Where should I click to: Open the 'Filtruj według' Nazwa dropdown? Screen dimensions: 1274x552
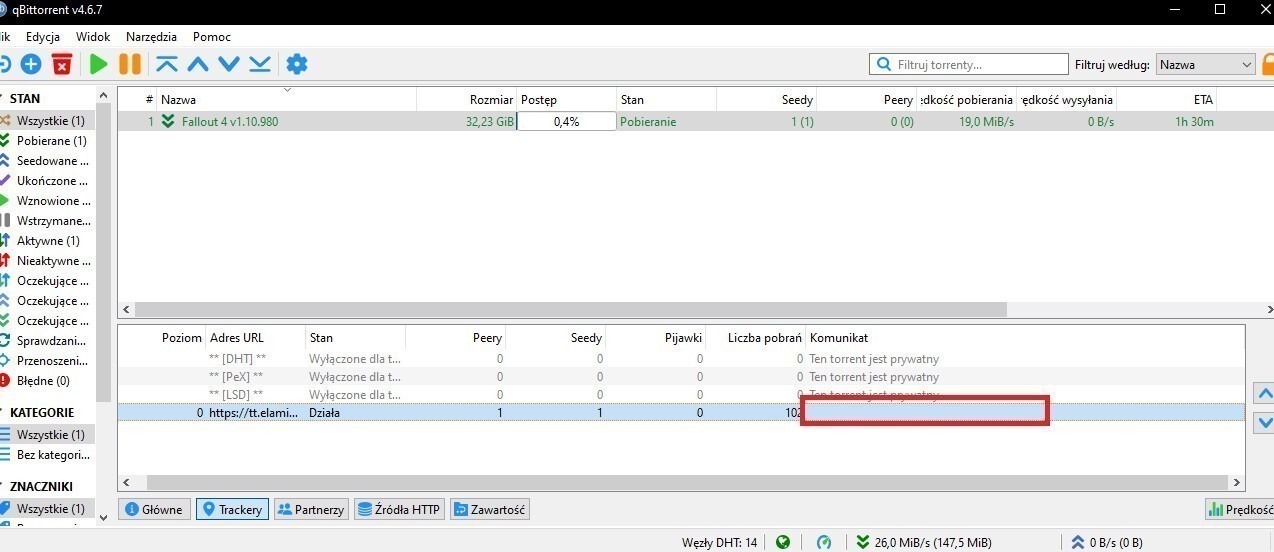1205,64
